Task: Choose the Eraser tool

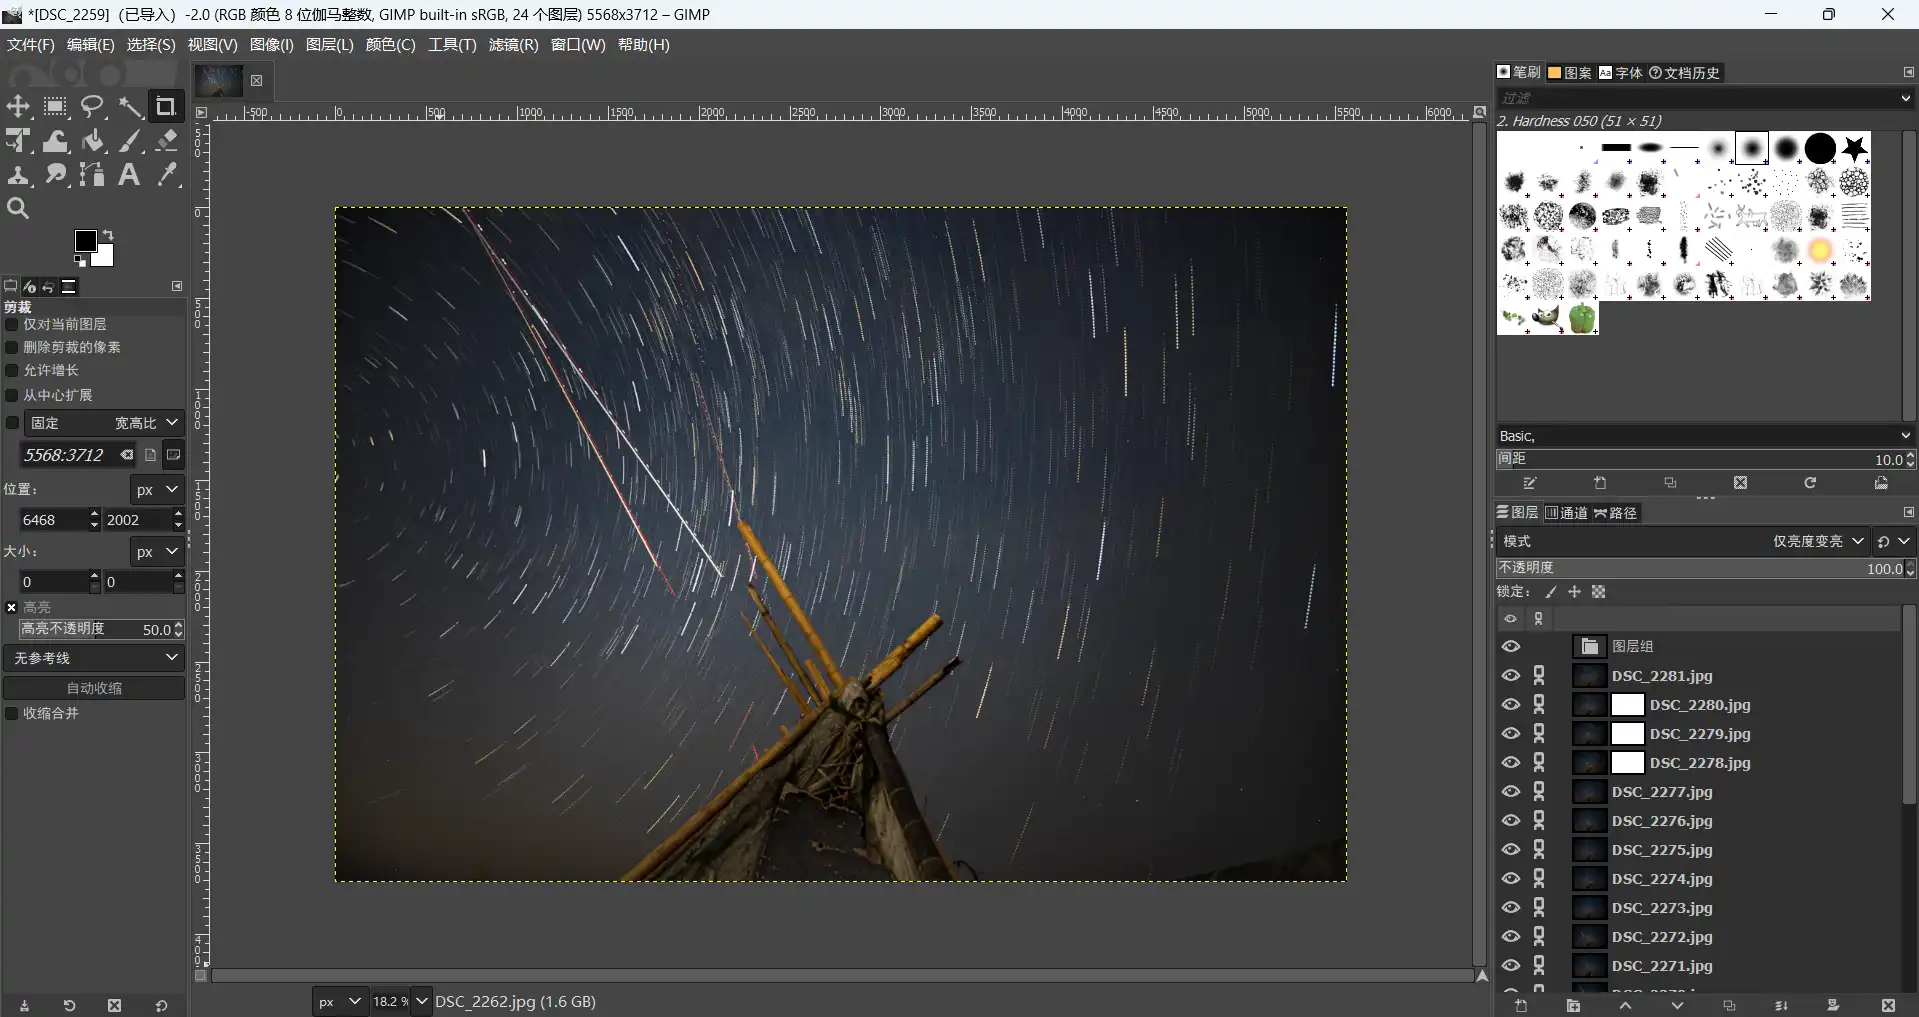Action: click(167, 141)
